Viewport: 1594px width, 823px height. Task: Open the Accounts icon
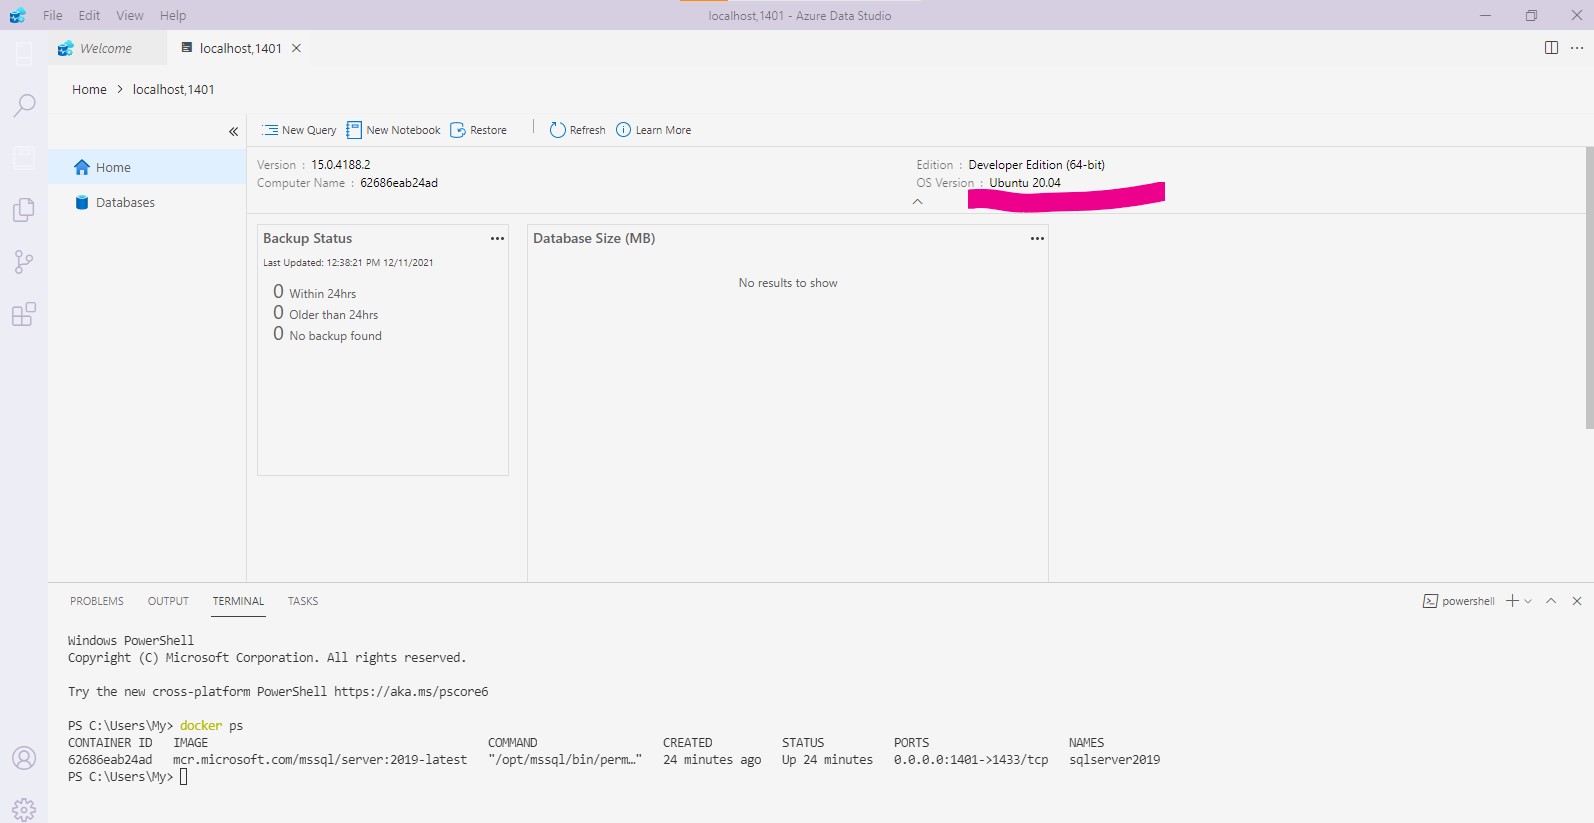pos(24,758)
